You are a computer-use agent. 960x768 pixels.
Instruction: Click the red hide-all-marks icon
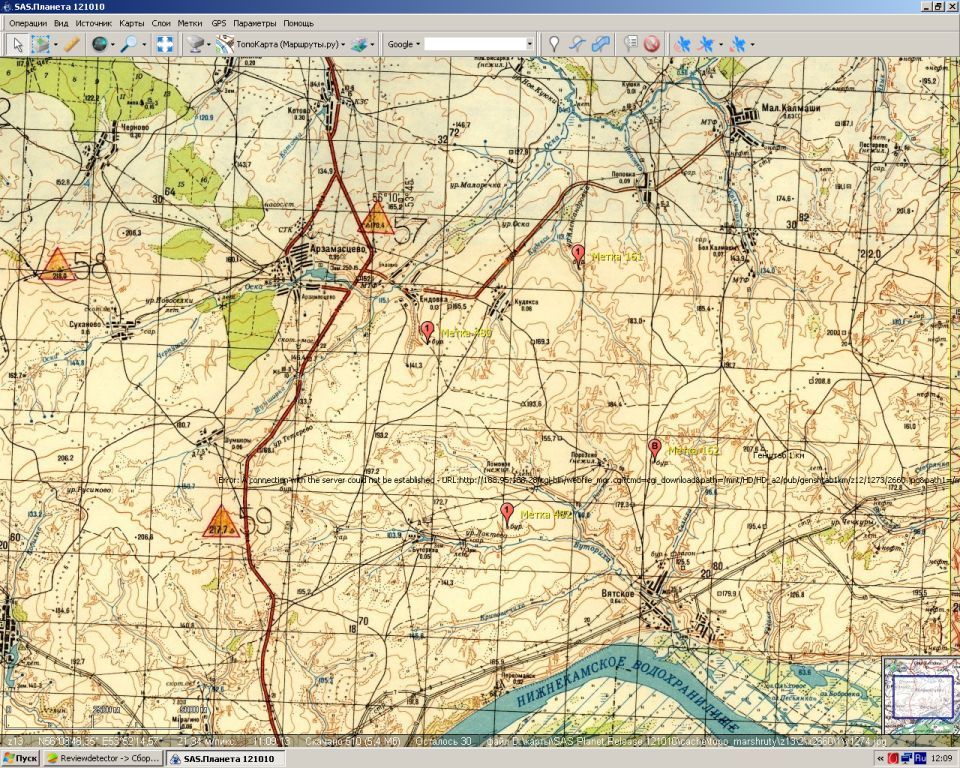(652, 44)
